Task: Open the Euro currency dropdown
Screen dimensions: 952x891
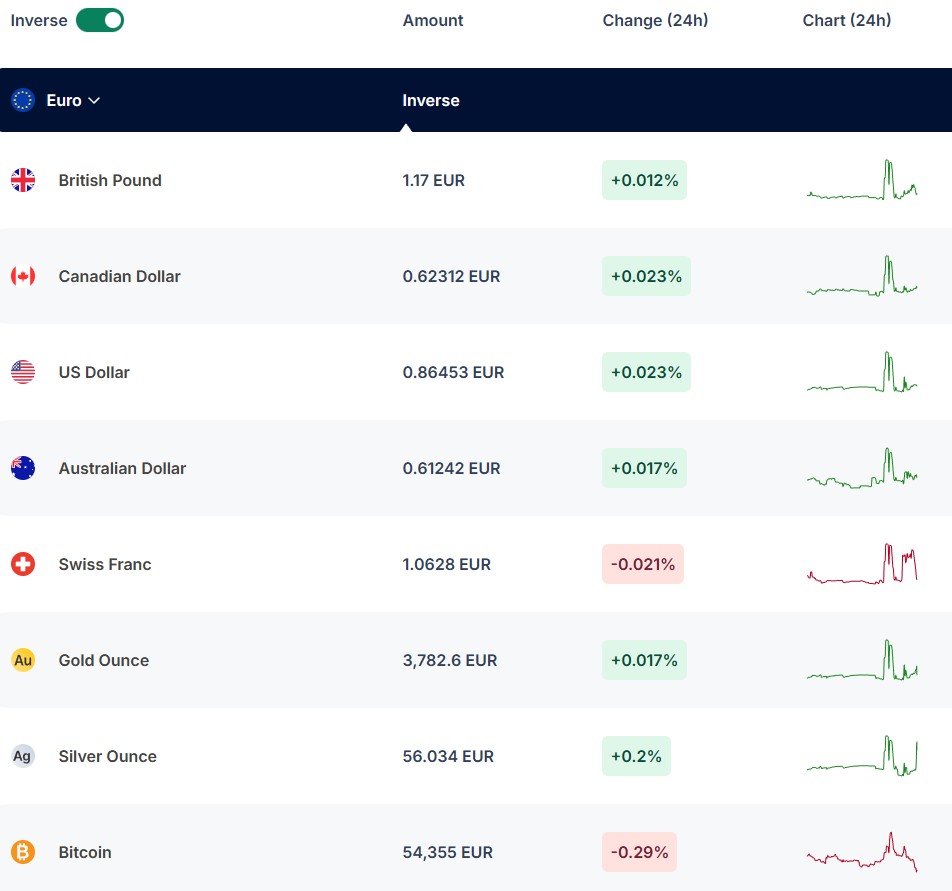Action: 73,100
